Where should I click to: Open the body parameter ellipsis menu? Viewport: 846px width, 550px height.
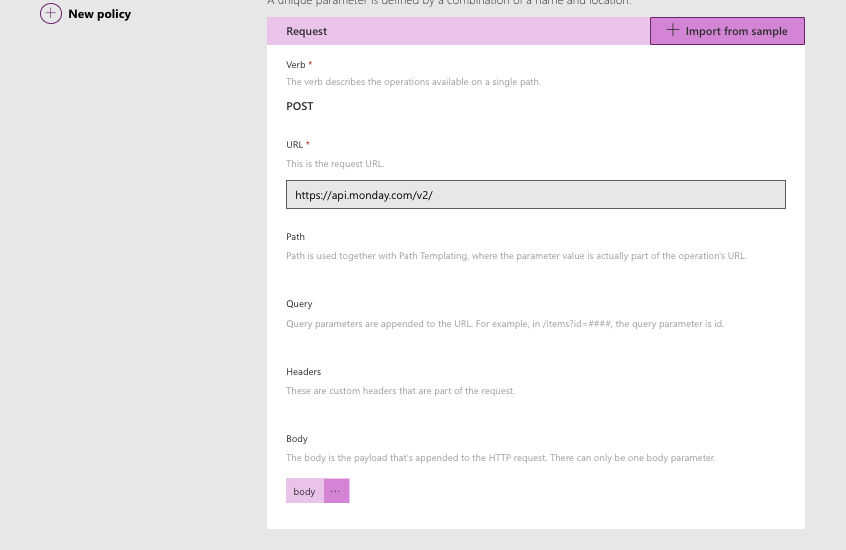[337, 491]
